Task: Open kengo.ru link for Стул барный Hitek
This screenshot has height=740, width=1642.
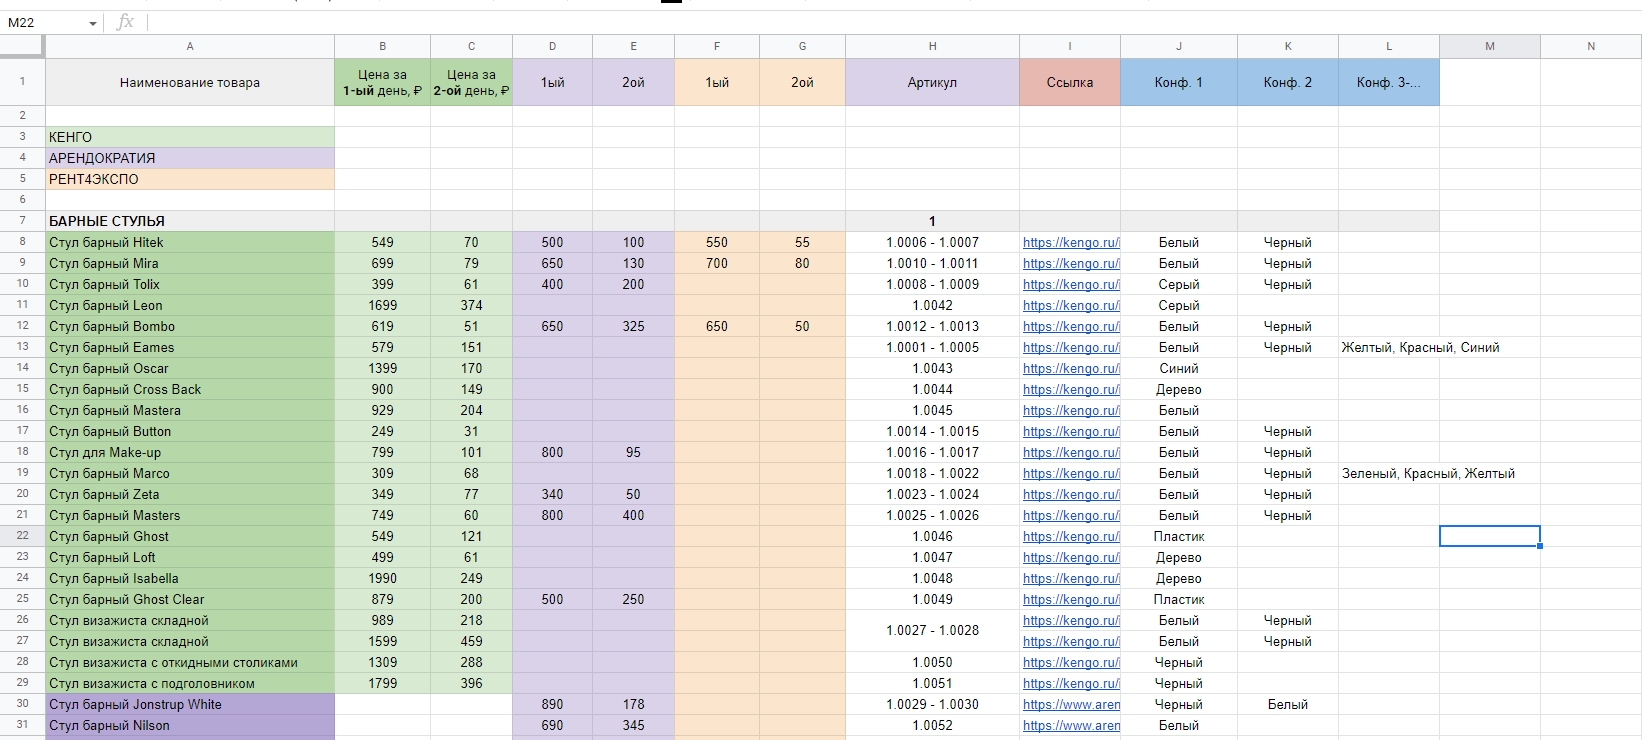Action: (1071, 242)
